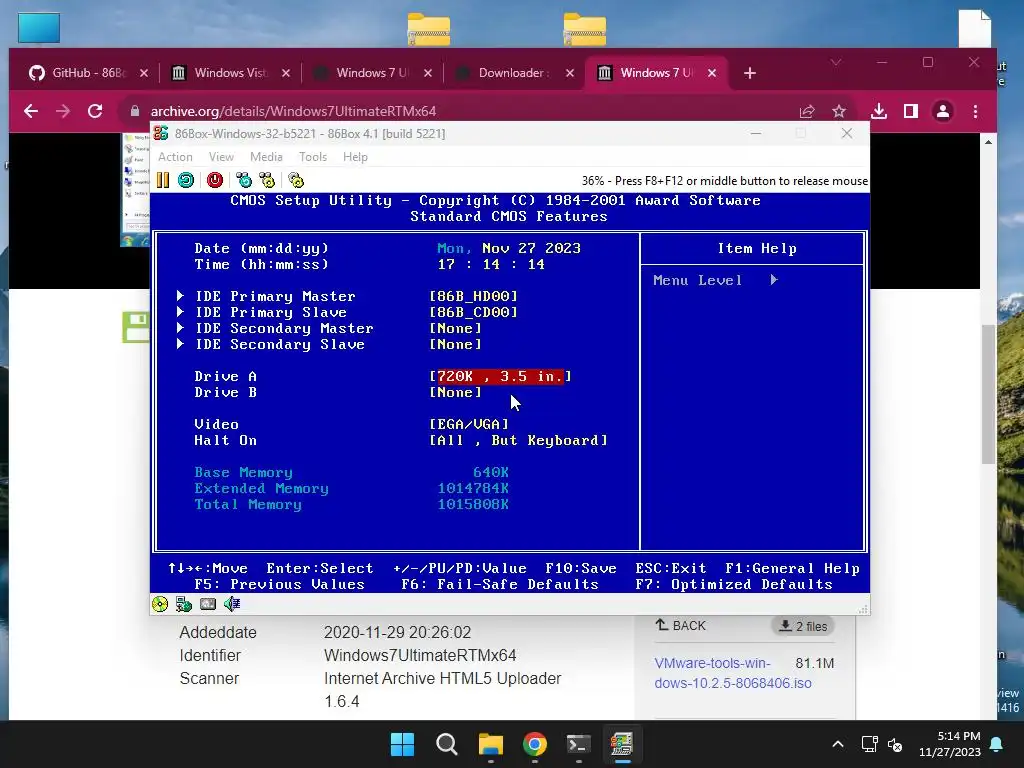Click the Extended Memory value 1014784K

tap(473, 488)
